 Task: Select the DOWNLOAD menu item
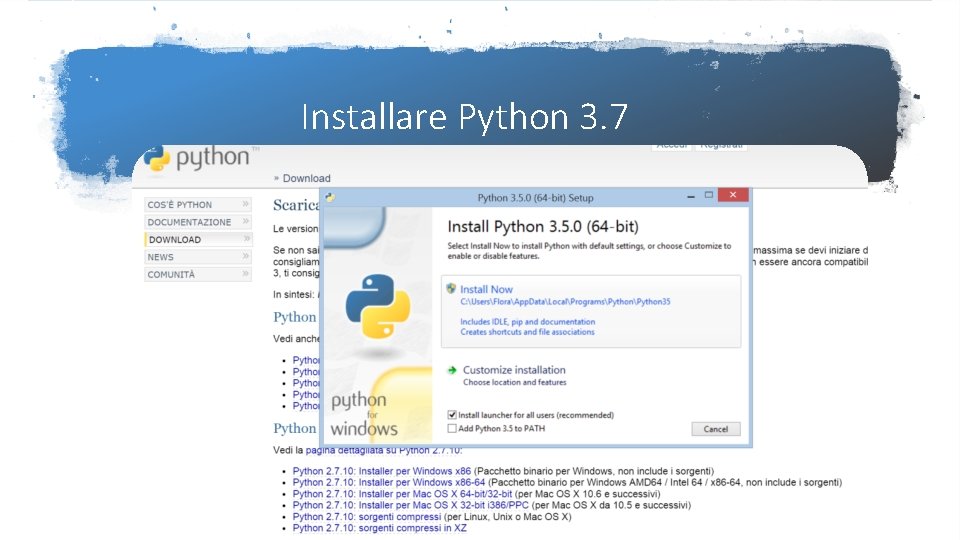click(x=198, y=239)
